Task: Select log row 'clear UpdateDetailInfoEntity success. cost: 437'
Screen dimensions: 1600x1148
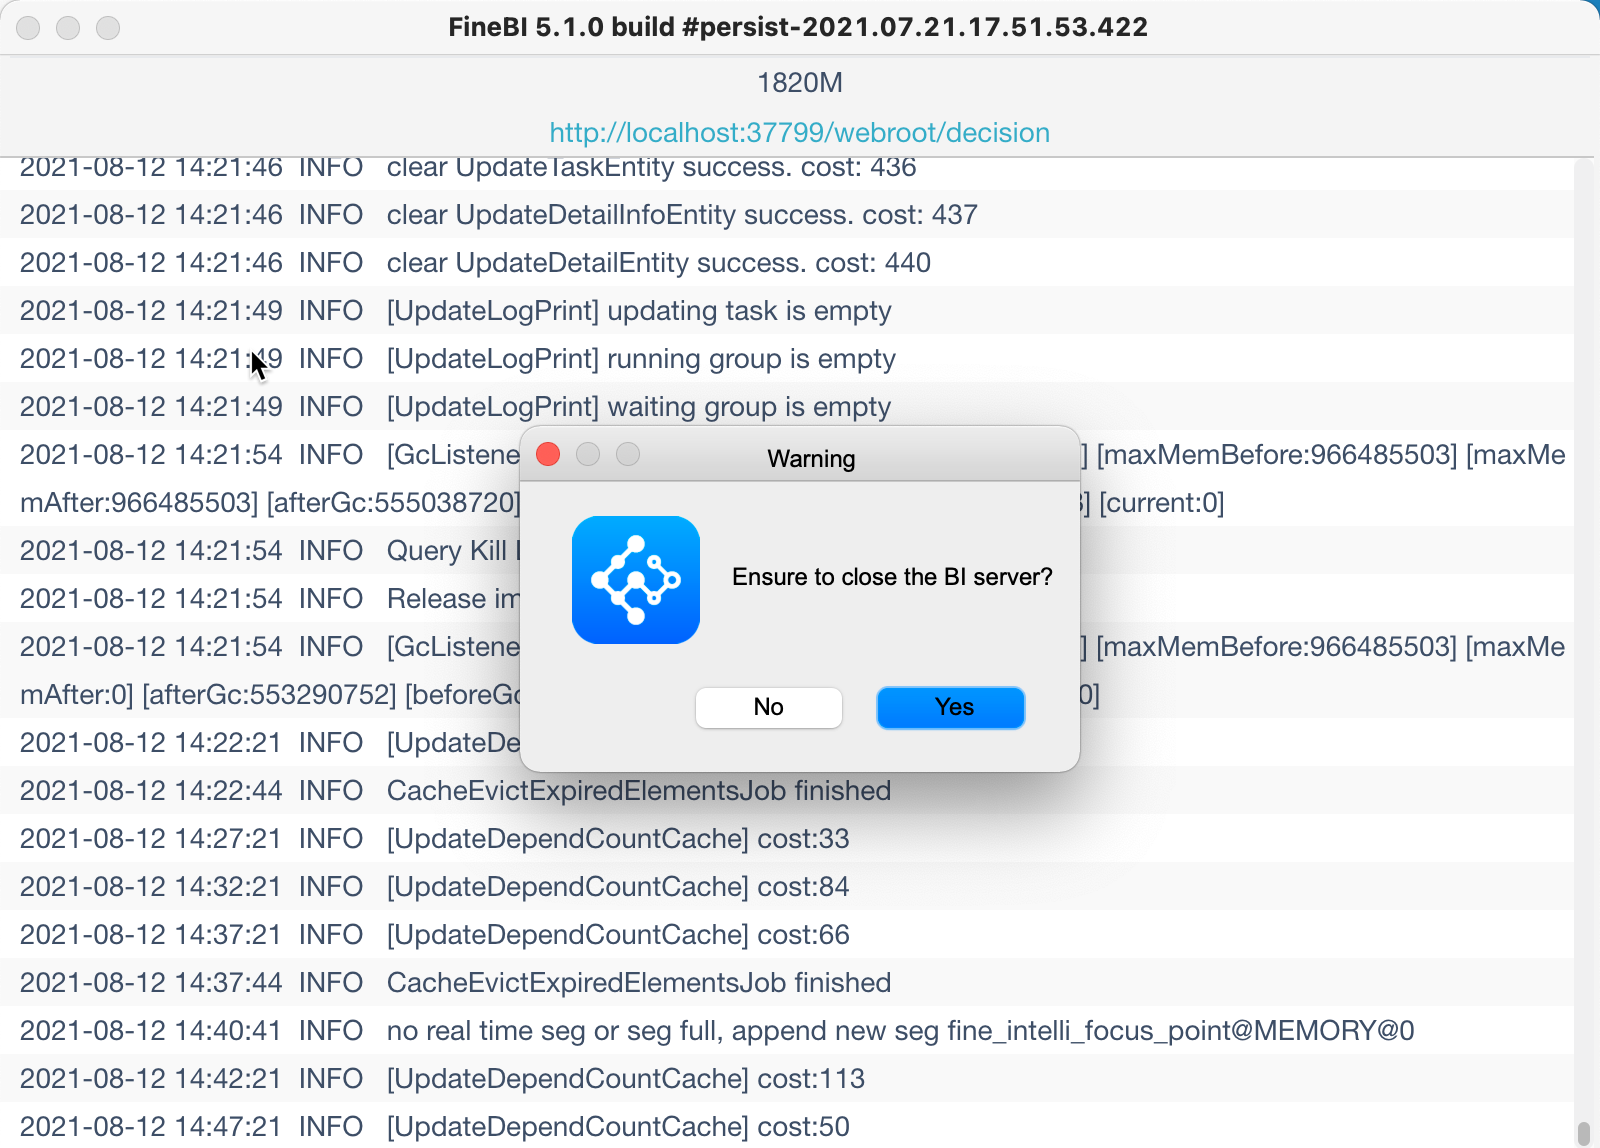Action: (x=787, y=214)
